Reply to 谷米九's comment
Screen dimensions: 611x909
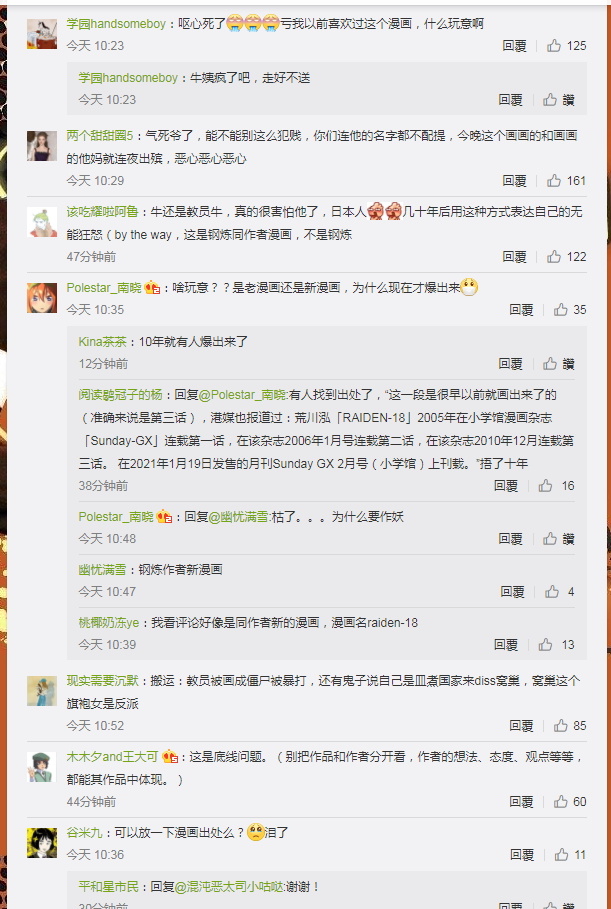(522, 855)
